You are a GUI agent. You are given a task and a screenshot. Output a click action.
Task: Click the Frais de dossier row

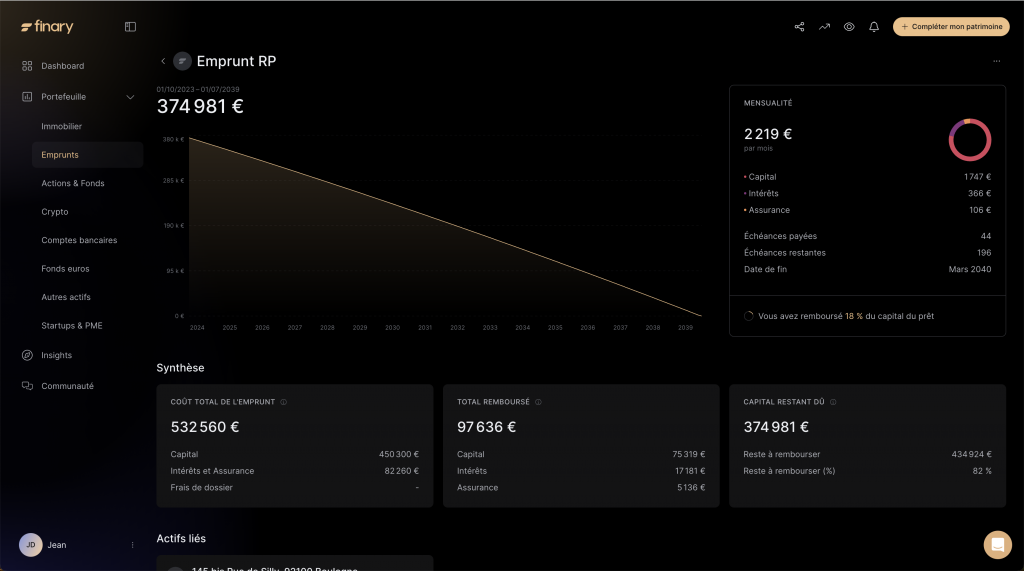coord(295,487)
